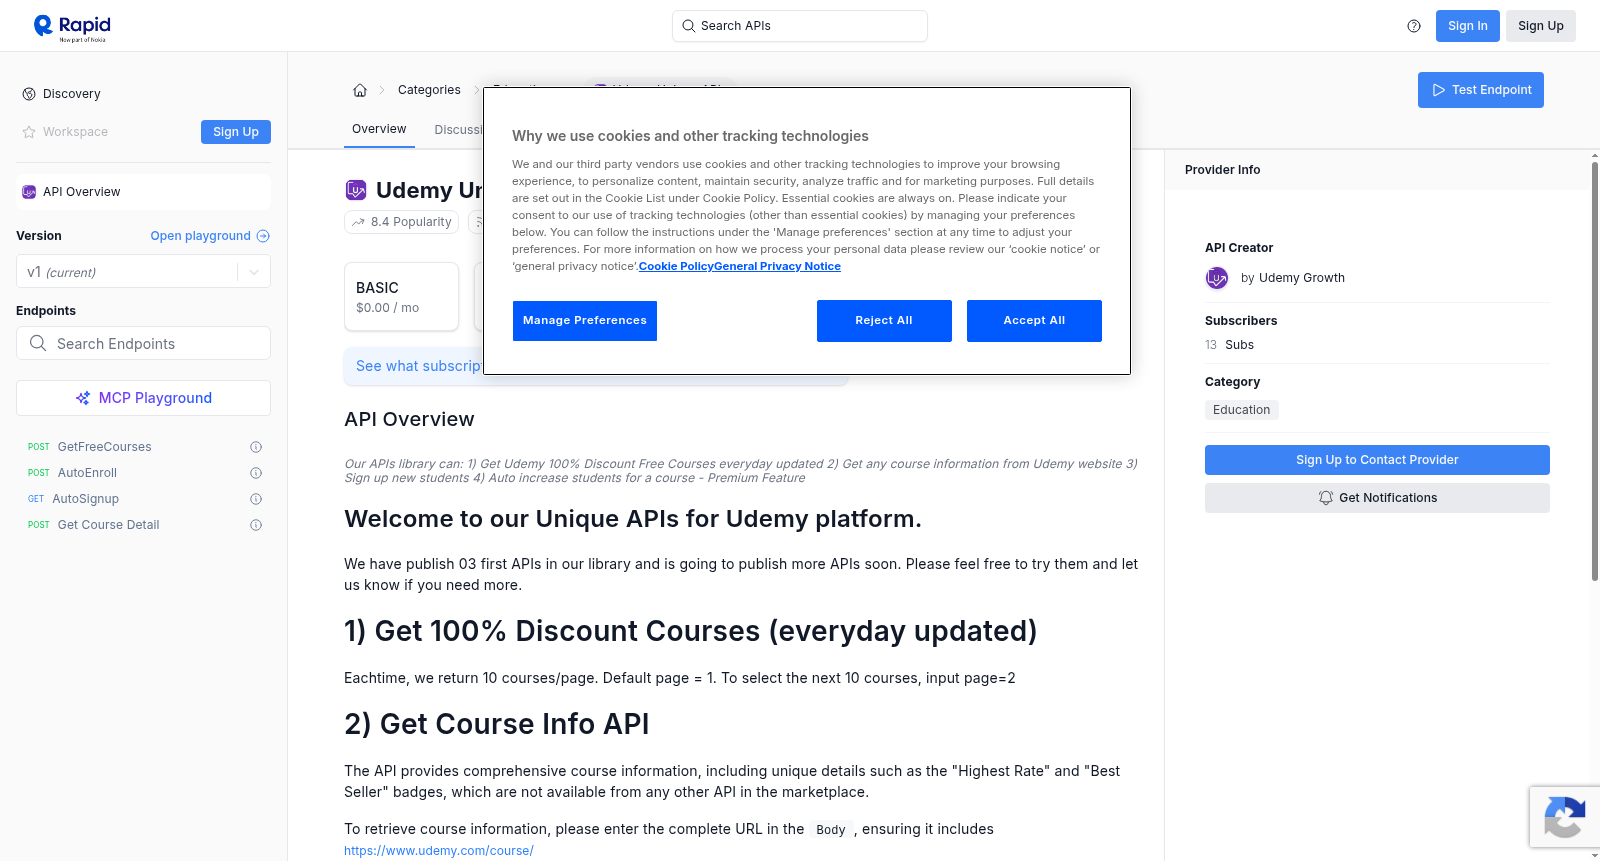The height and width of the screenshot is (861, 1600).
Task: Click info icon next to GetFreeCourses
Action: [x=256, y=447]
